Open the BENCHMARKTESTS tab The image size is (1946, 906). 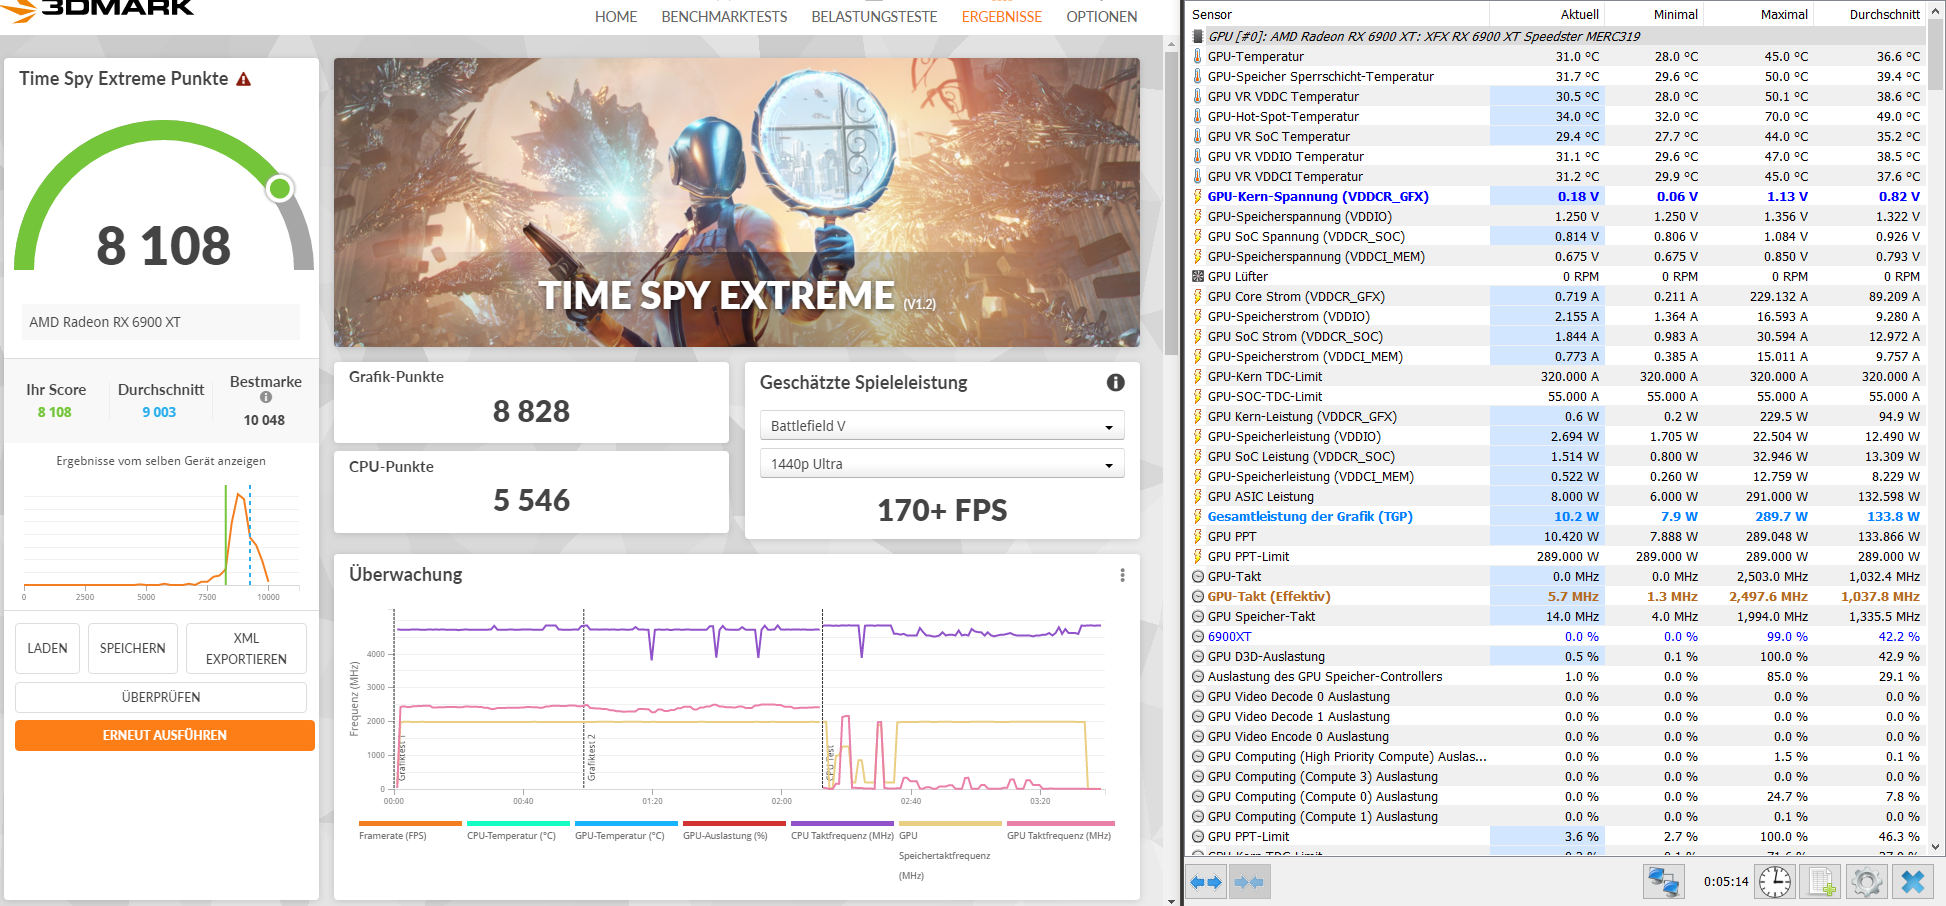724,17
